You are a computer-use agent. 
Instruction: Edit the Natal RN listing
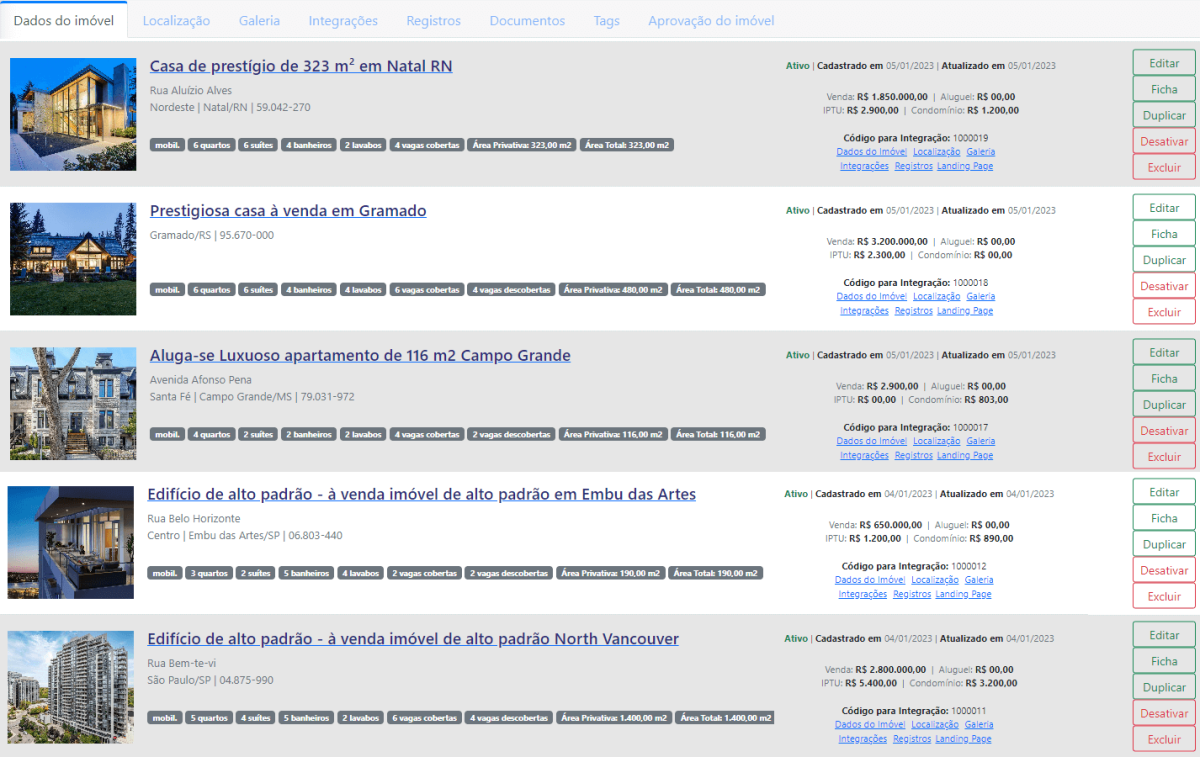click(1164, 63)
